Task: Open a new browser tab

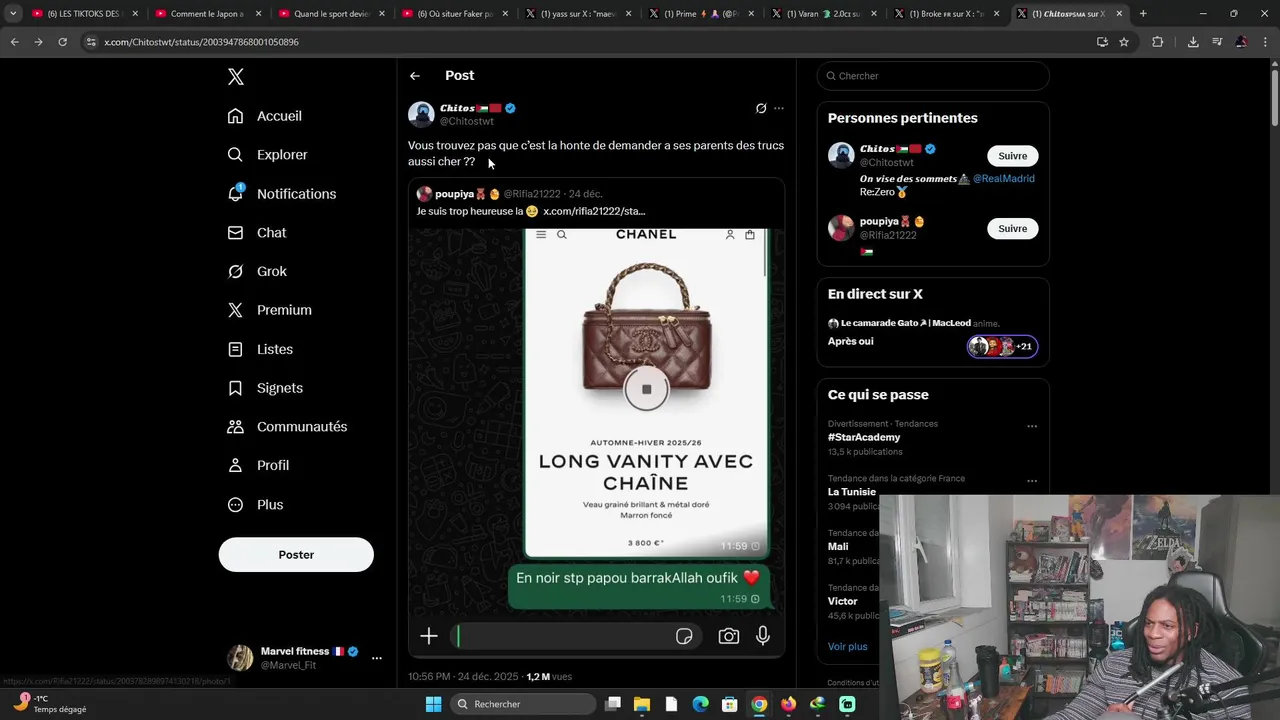Action: tap(1143, 14)
